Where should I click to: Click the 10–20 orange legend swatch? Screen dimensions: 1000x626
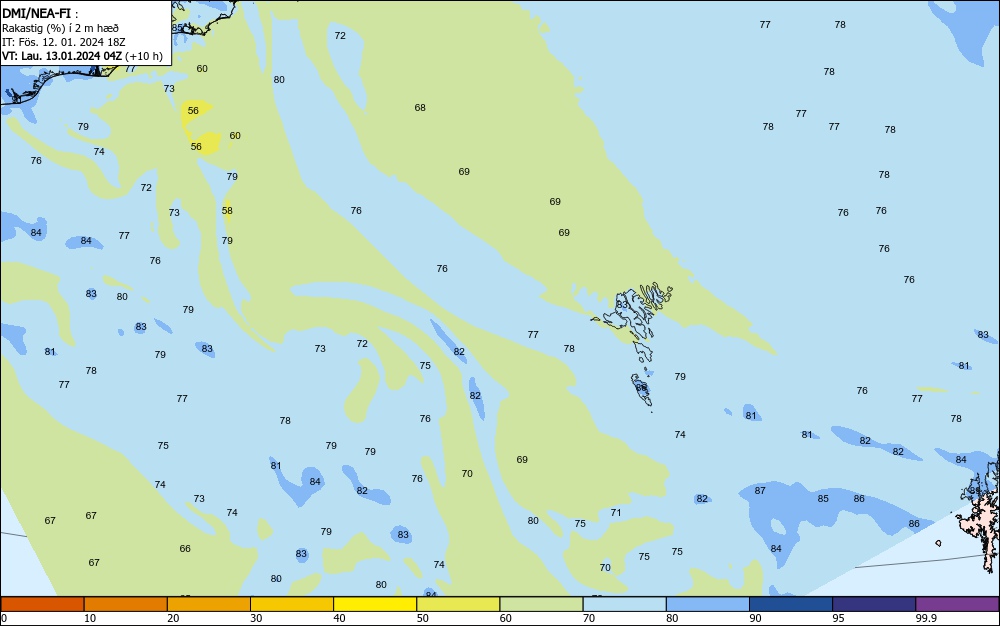126,604
